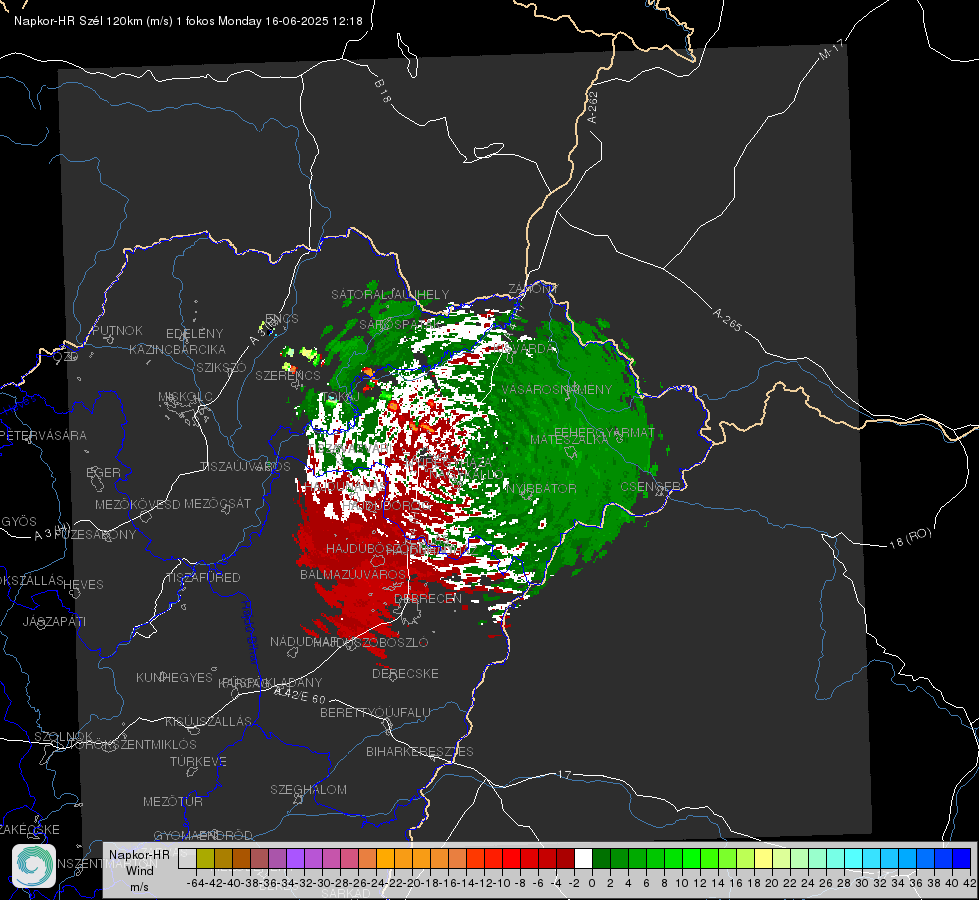Select the 18 (RO) road label
The height and width of the screenshot is (900, 979).
pyautogui.click(x=910, y=538)
